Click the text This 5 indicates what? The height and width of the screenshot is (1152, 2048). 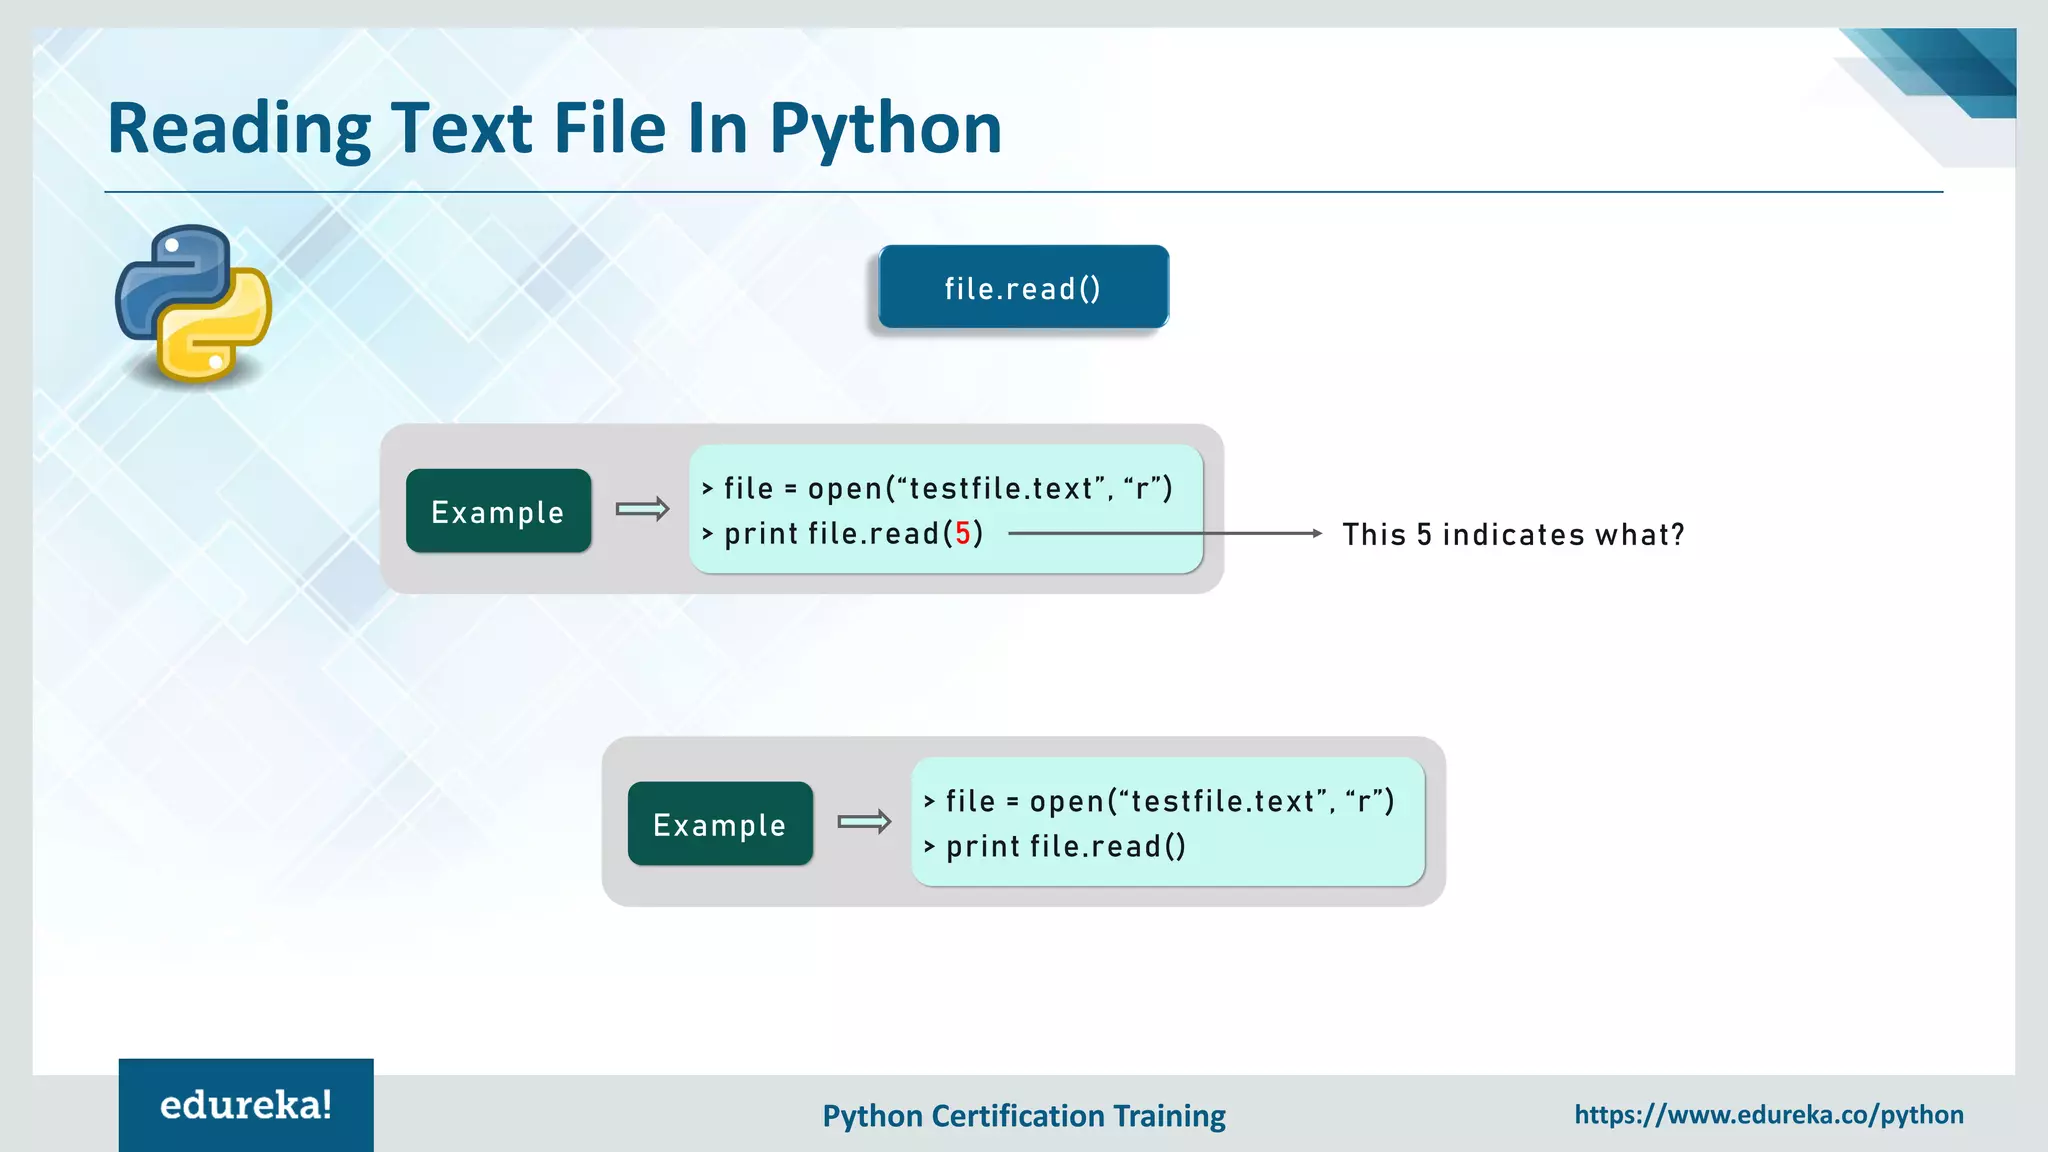tap(1513, 535)
